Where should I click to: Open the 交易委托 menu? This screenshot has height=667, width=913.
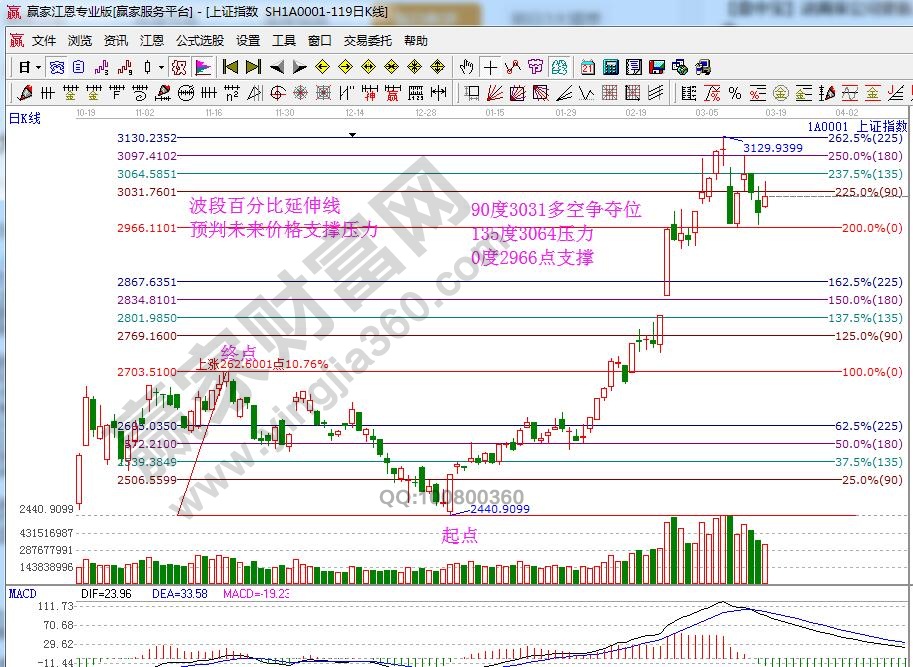[x=368, y=41]
